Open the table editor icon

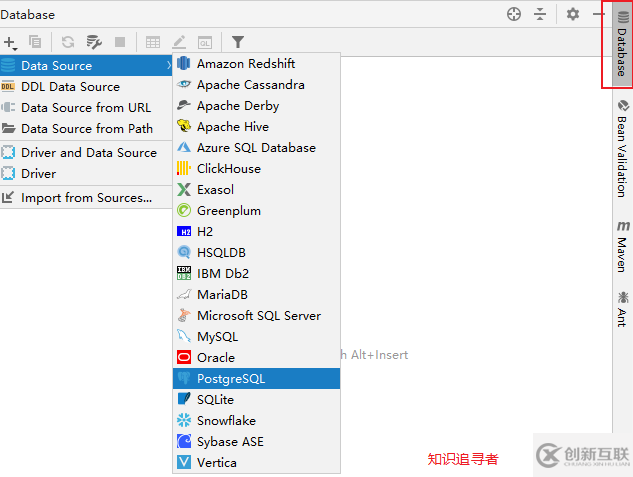point(153,42)
